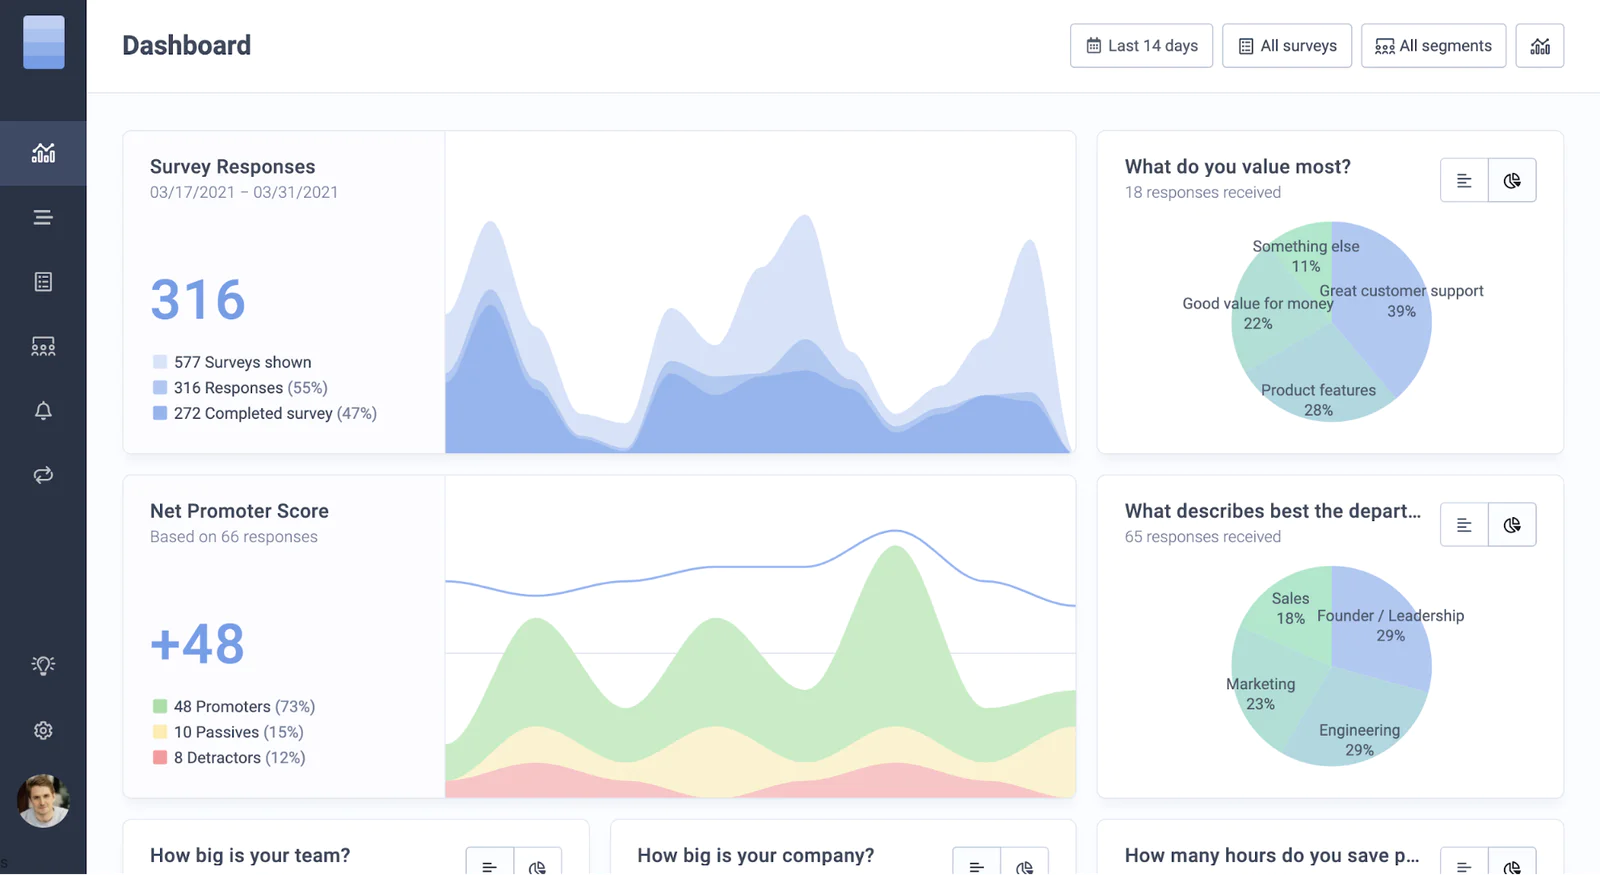Click the lightbulb ideas icon
This screenshot has width=1600, height=875.
coord(43,666)
